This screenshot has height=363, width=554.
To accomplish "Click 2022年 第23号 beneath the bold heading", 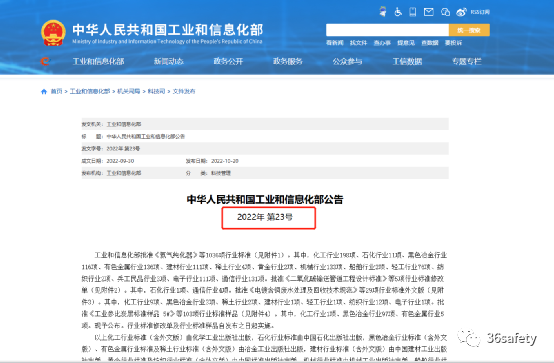I will click(265, 217).
